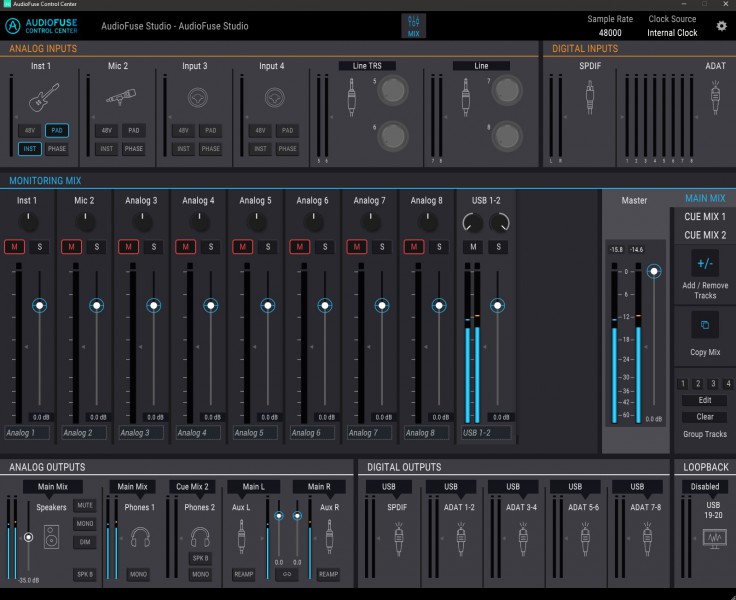Toggle MUTE on Speakers output
The width and height of the screenshot is (736, 600).
click(x=85, y=506)
